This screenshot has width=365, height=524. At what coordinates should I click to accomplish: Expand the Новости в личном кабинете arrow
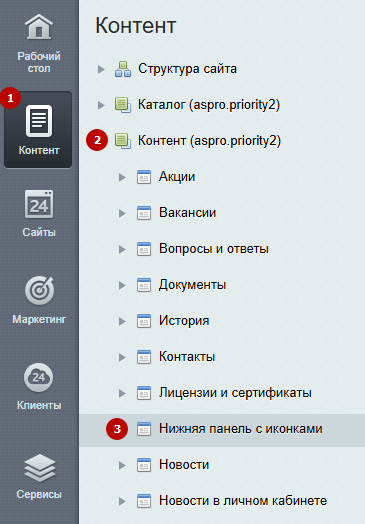[122, 501]
